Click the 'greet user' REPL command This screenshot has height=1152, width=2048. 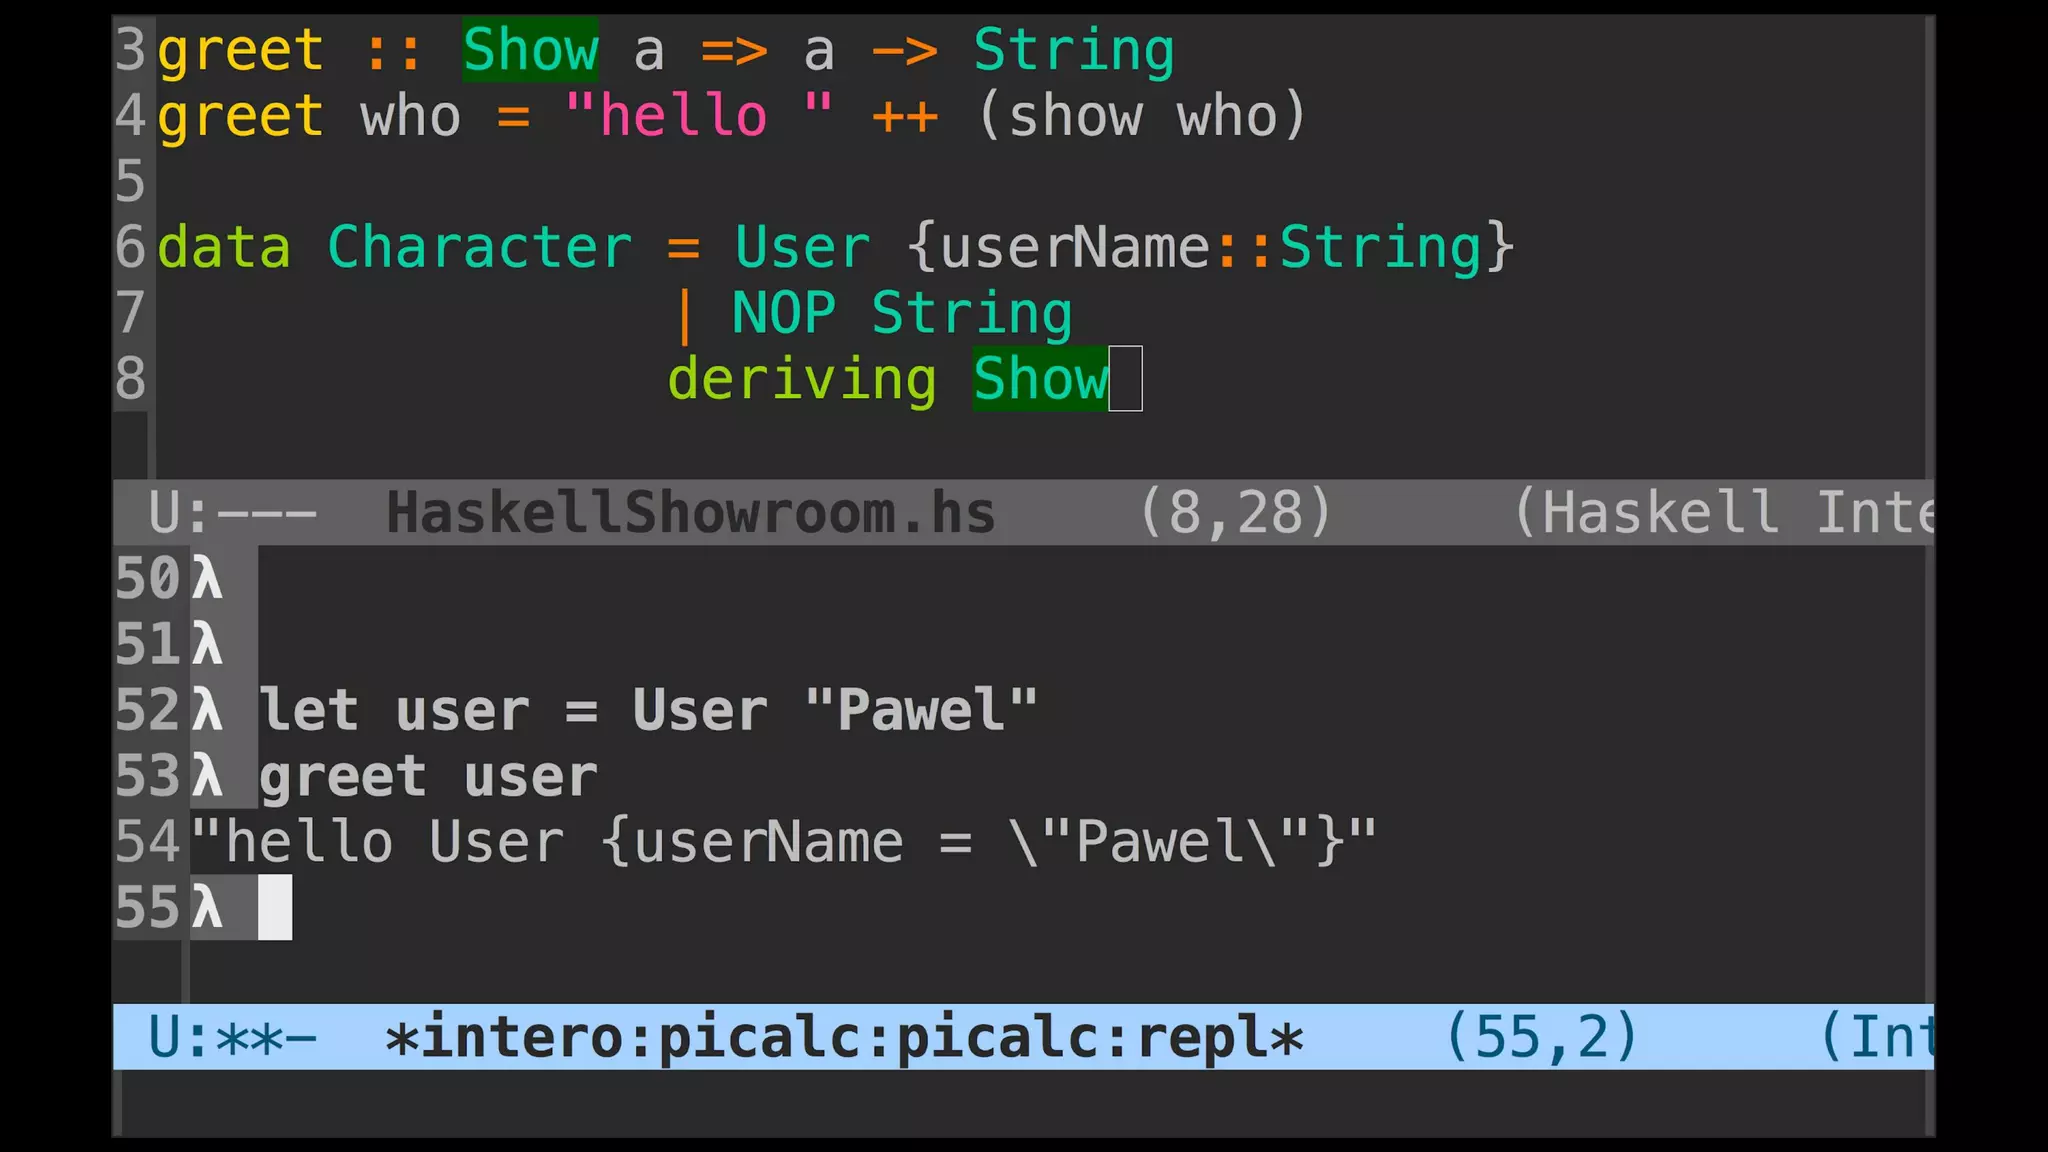click(429, 777)
